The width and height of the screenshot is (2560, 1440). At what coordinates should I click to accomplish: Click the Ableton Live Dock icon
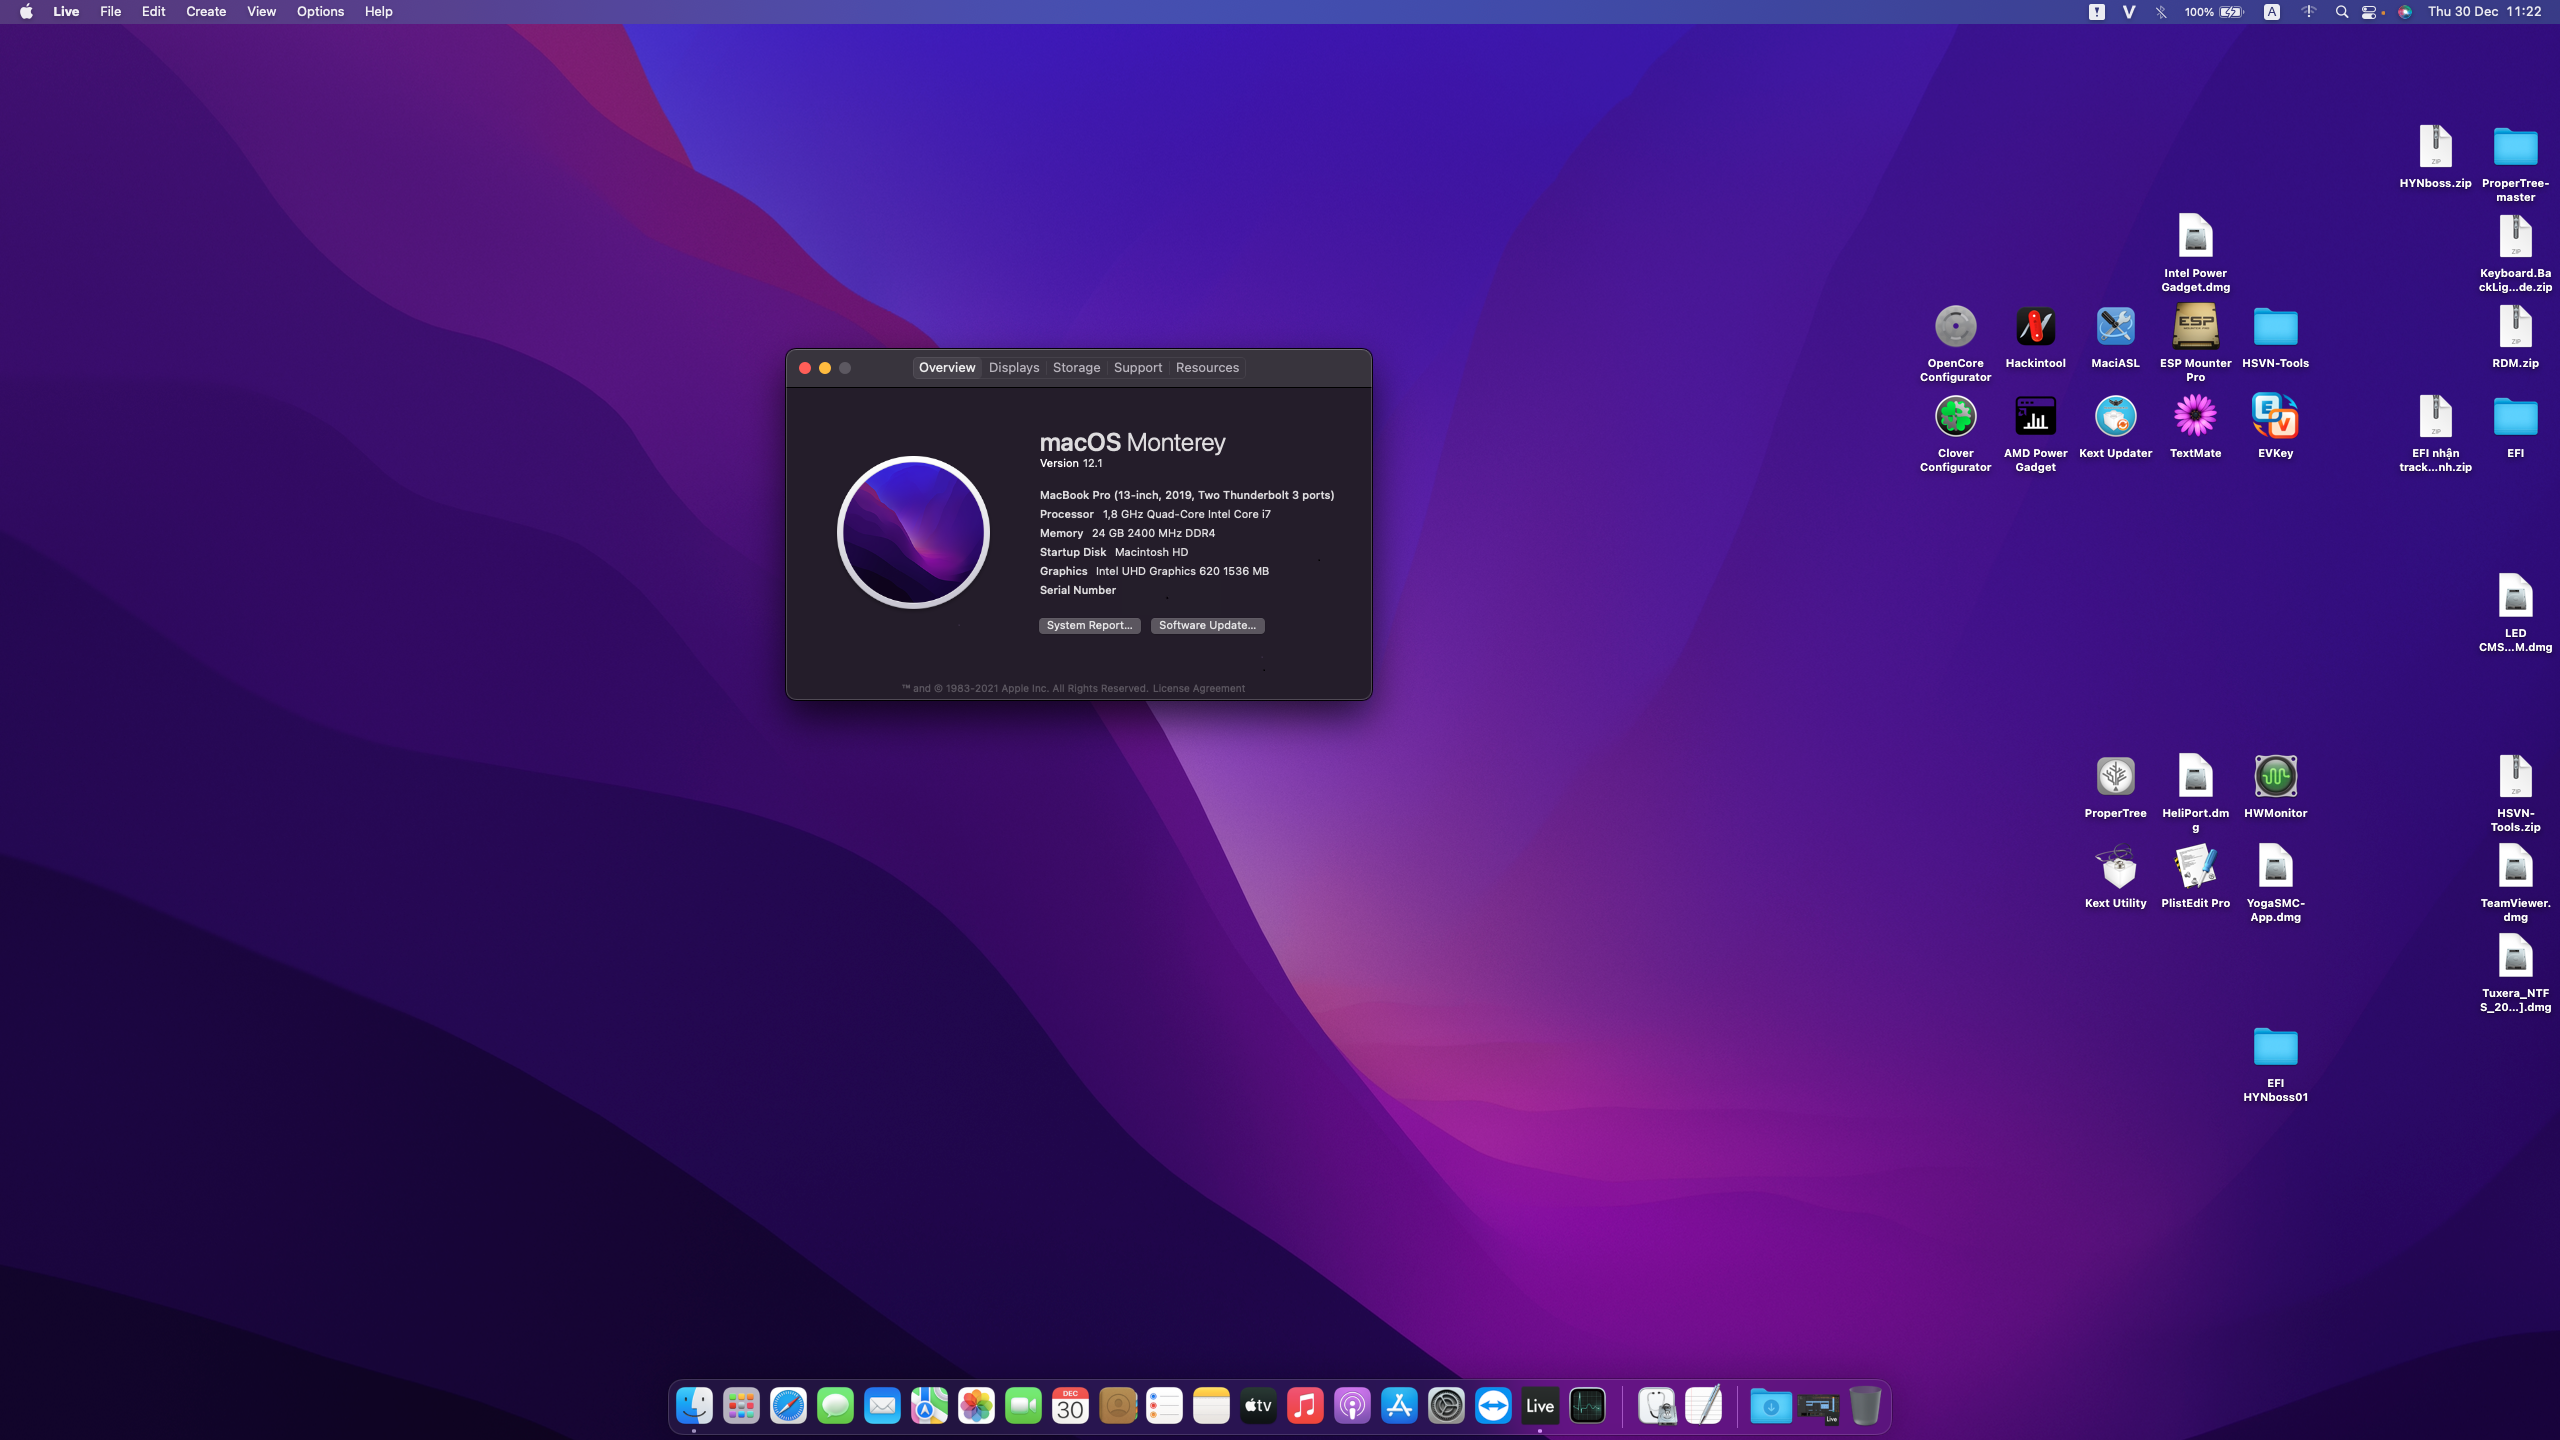1540,1406
